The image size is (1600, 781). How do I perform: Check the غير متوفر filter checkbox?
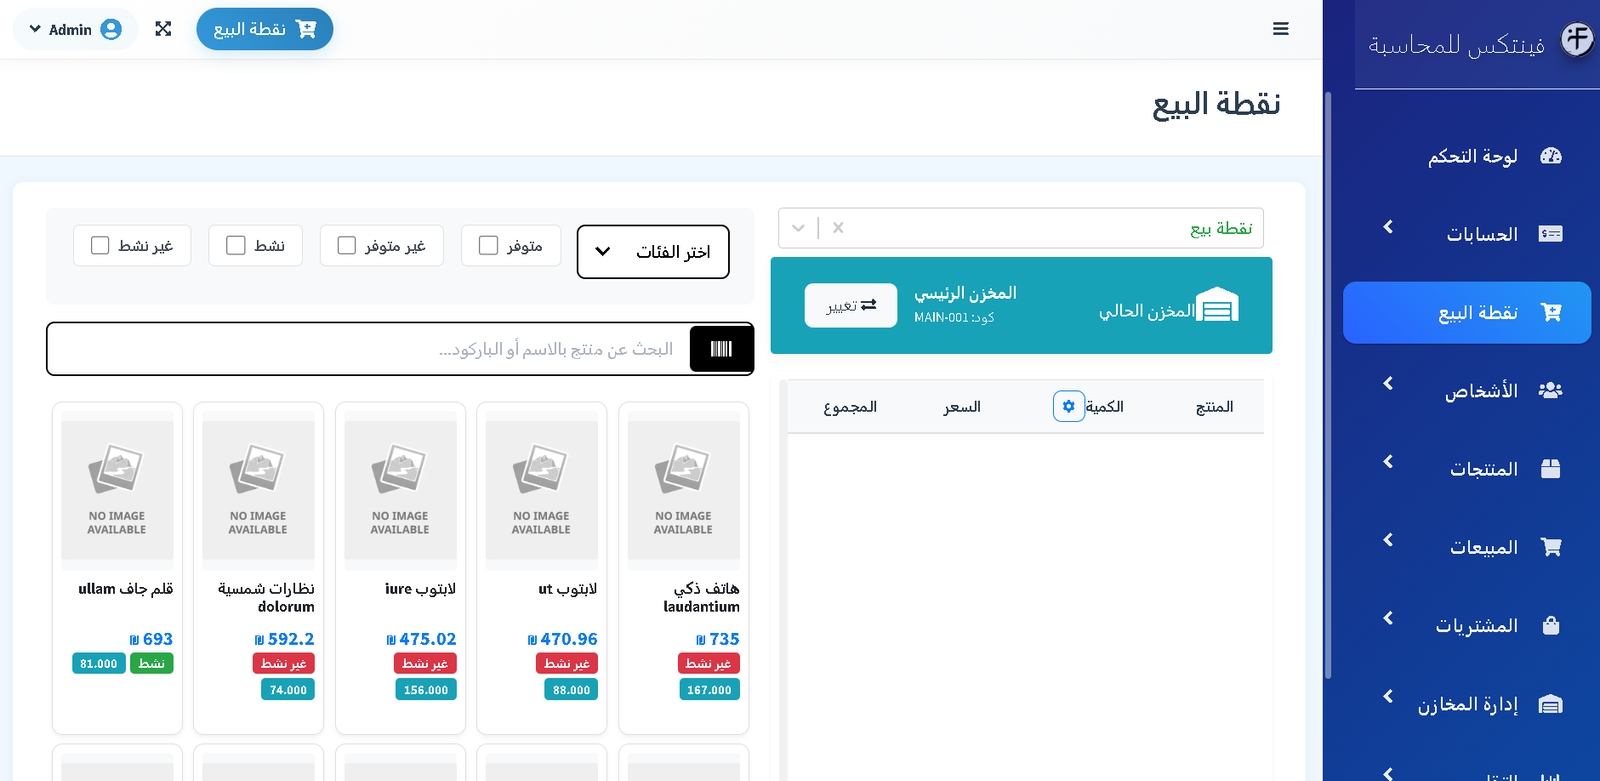click(347, 245)
